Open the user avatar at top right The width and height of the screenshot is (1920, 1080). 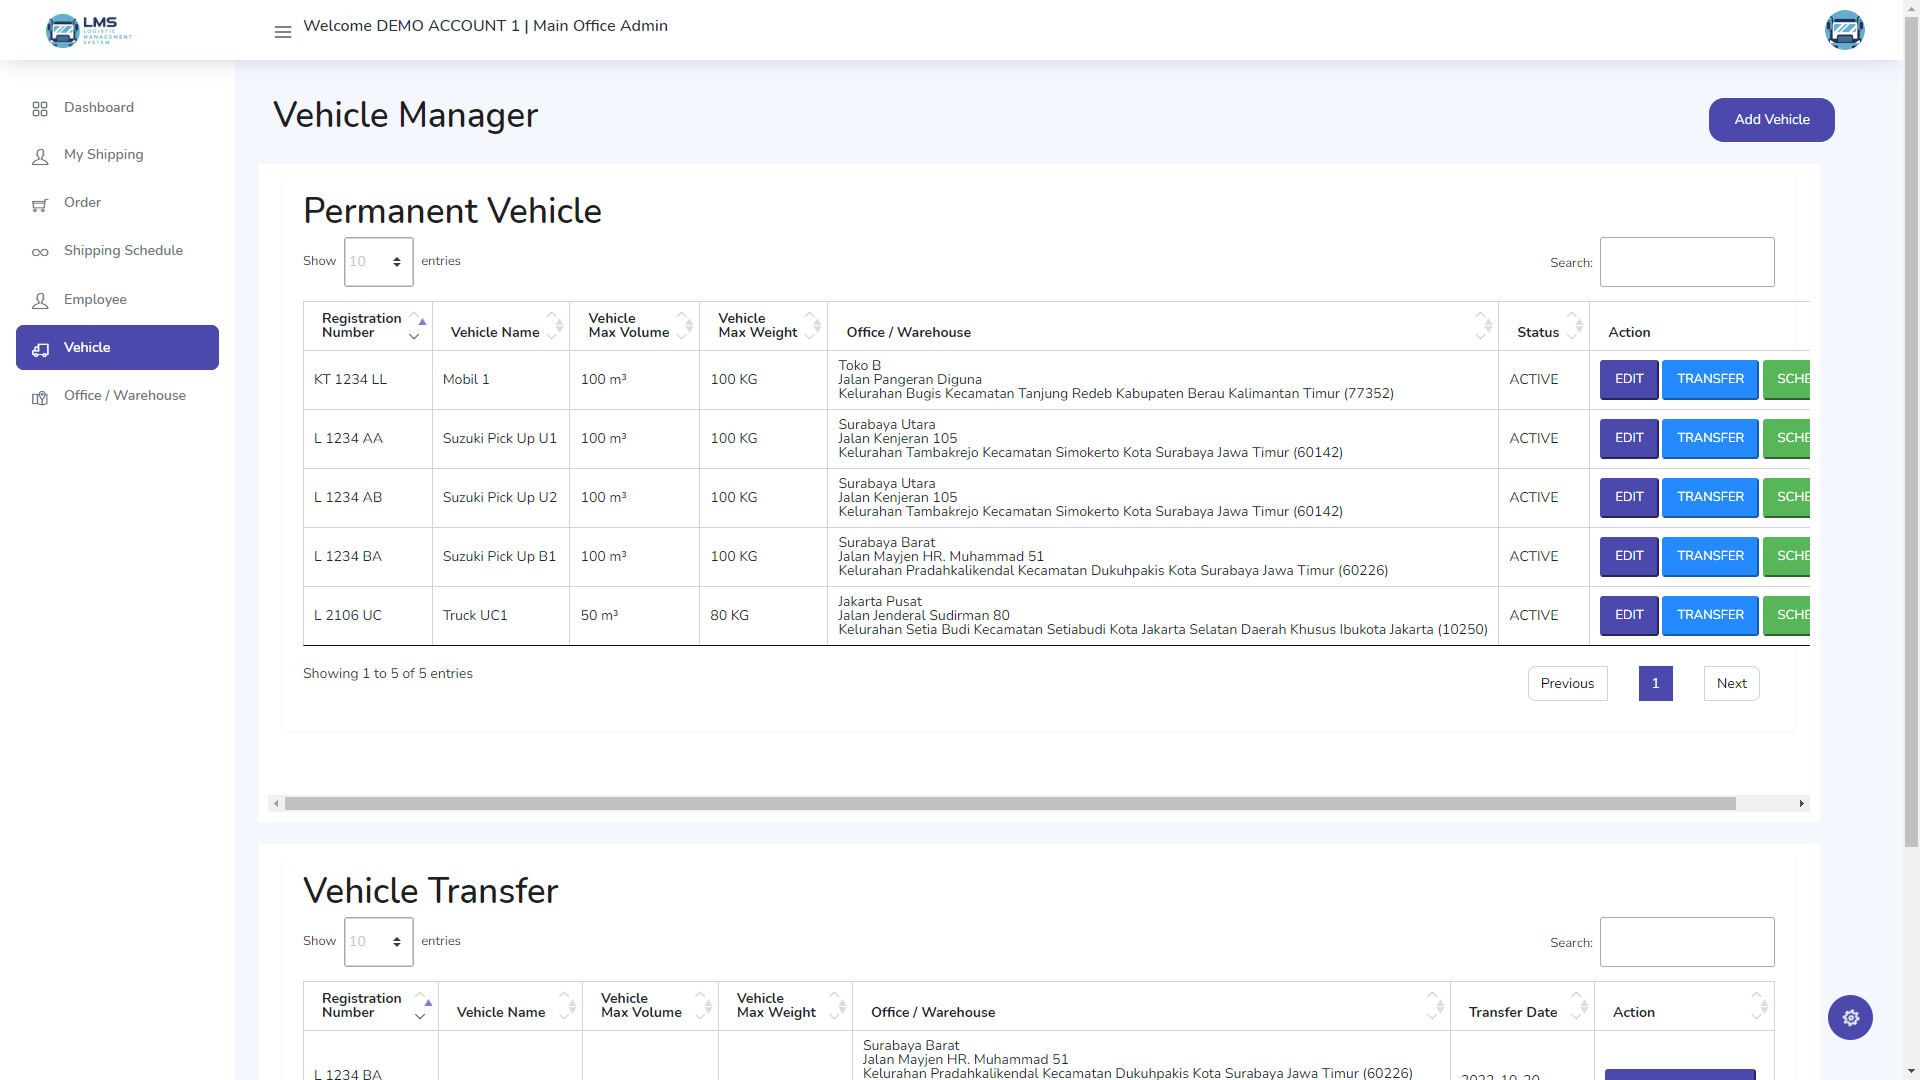pos(1844,30)
